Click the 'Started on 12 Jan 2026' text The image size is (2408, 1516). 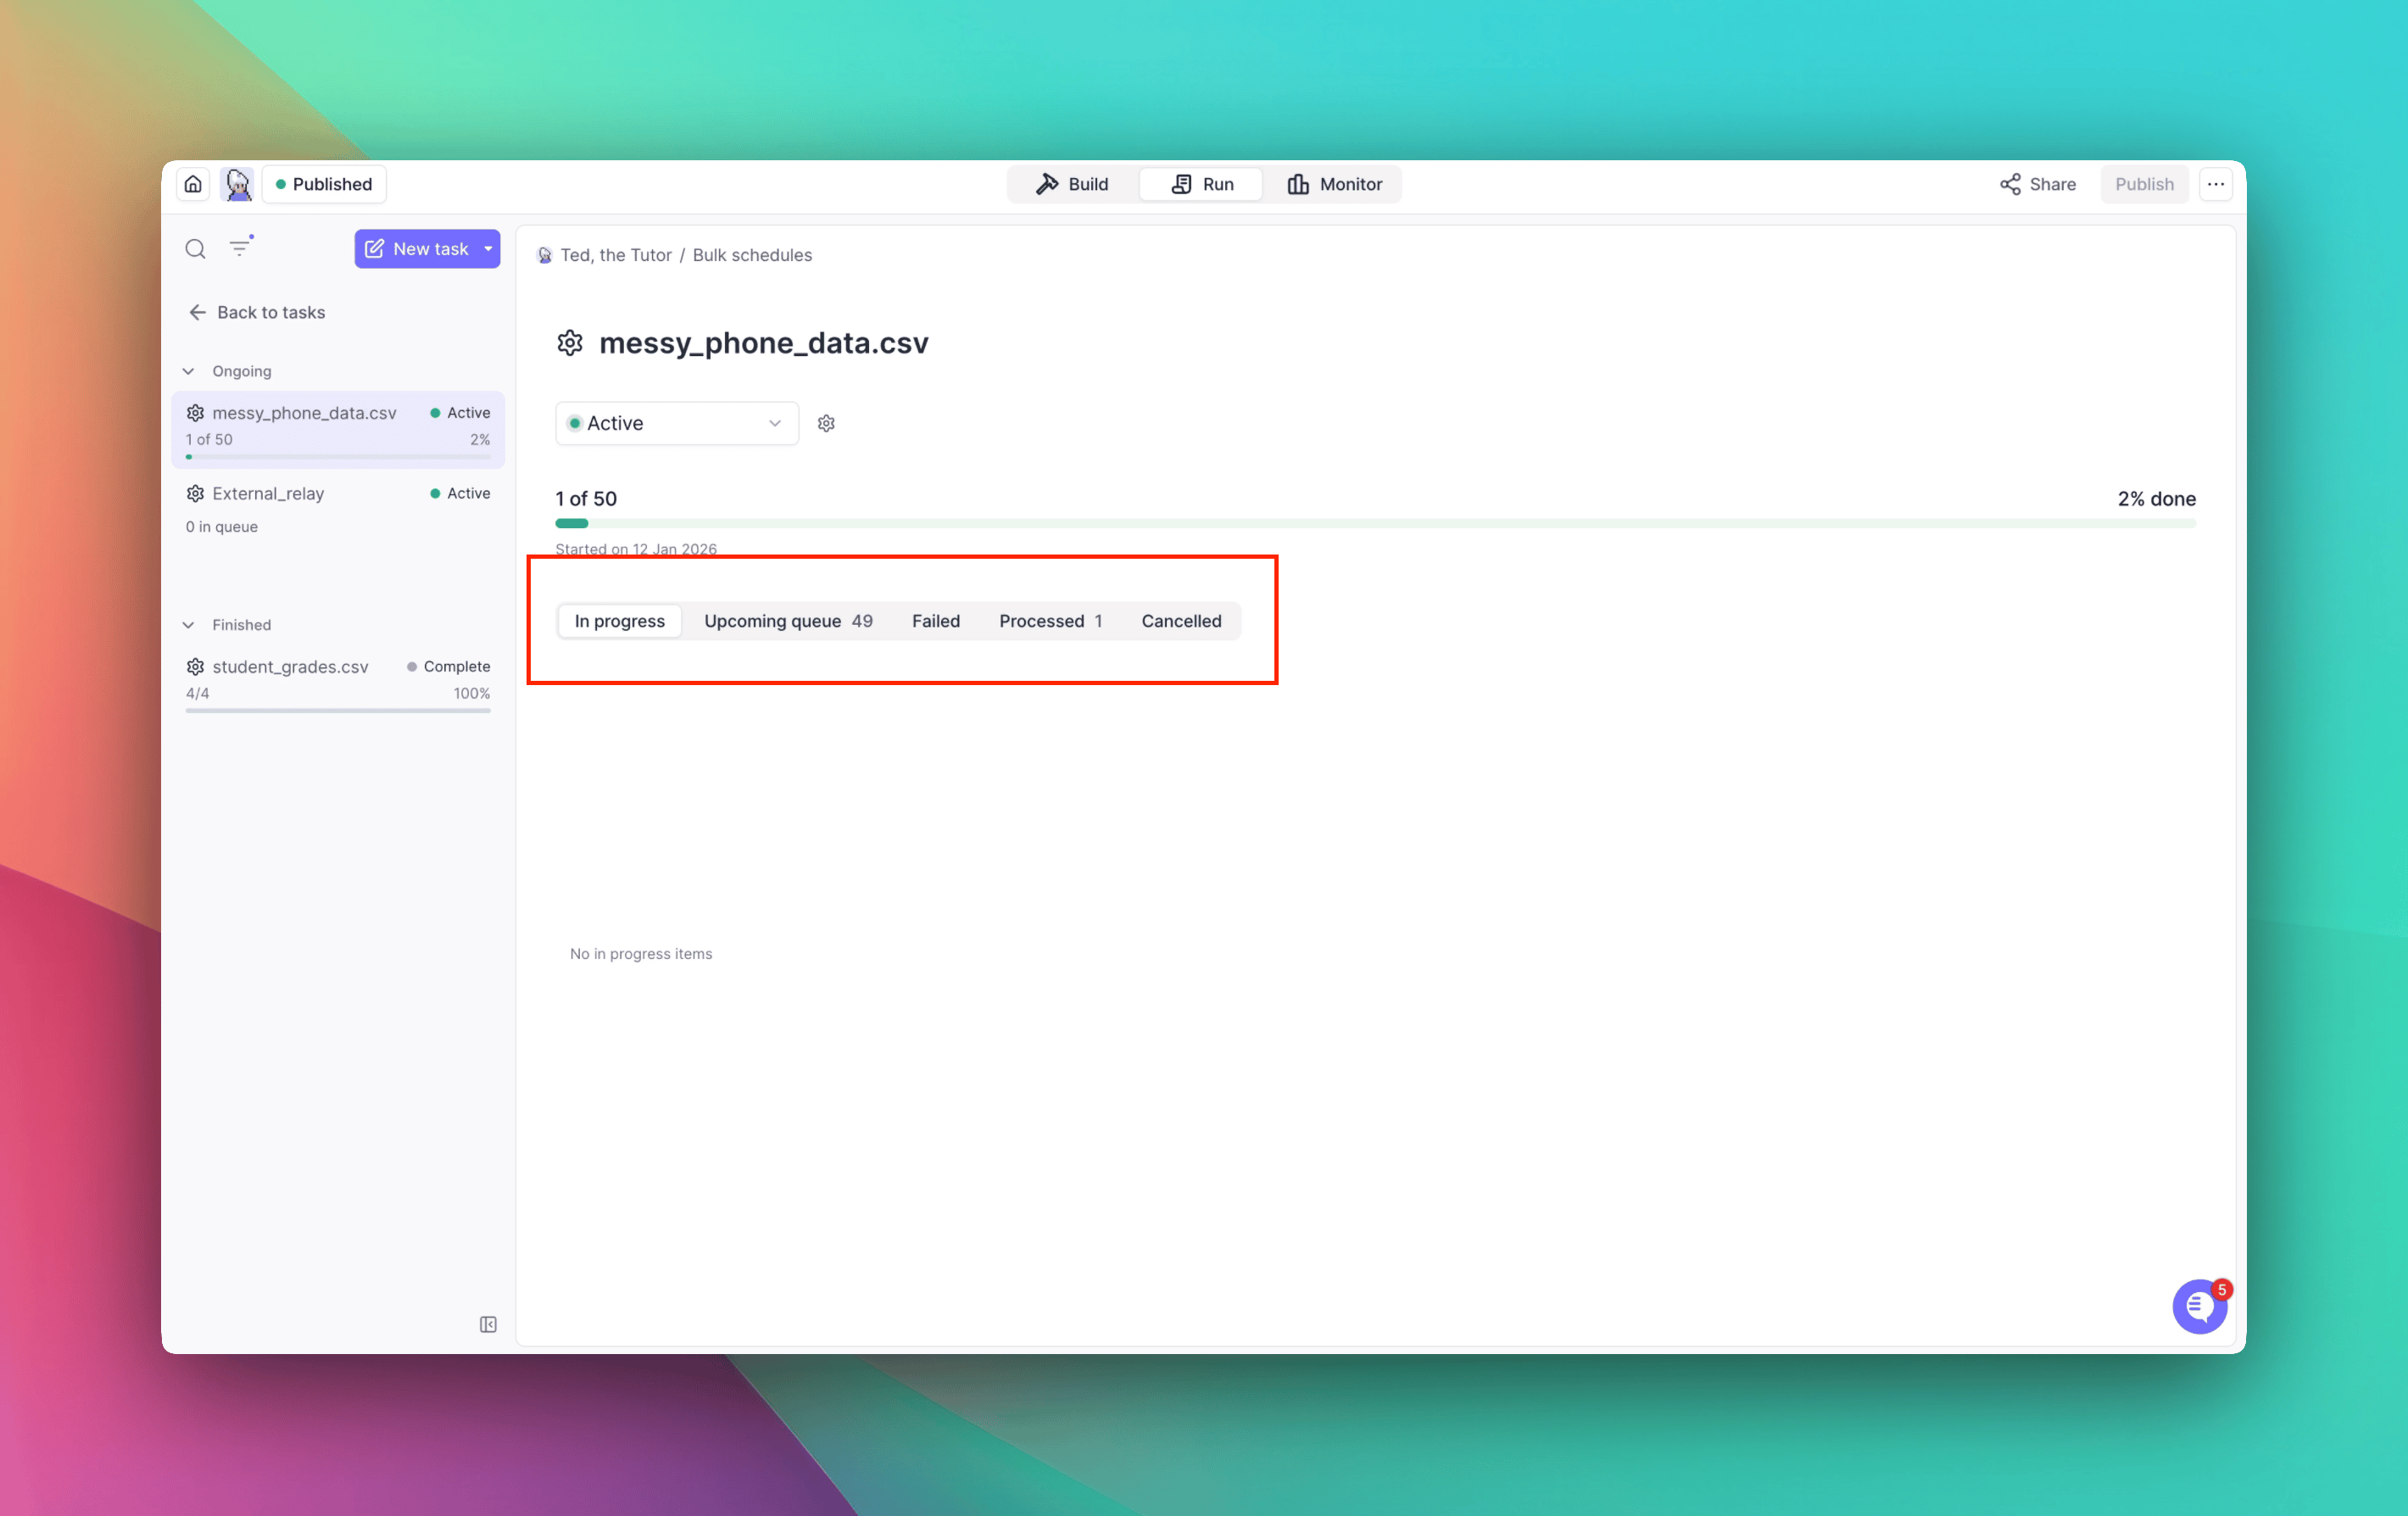(x=636, y=549)
